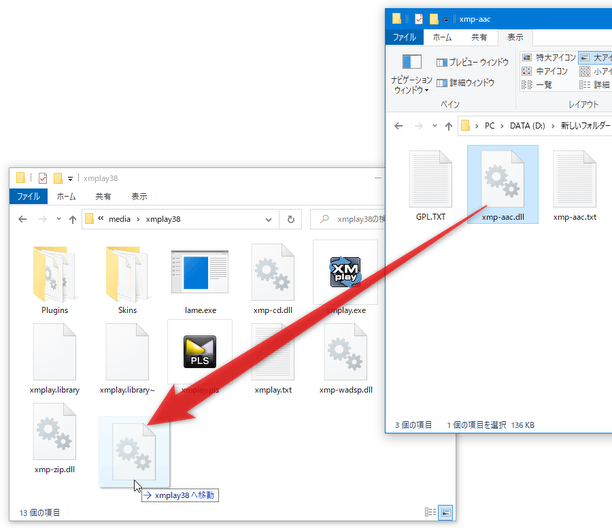This screenshot has height=528, width=612.
Task: Click media in xmplay38 address path
Action: (119, 219)
